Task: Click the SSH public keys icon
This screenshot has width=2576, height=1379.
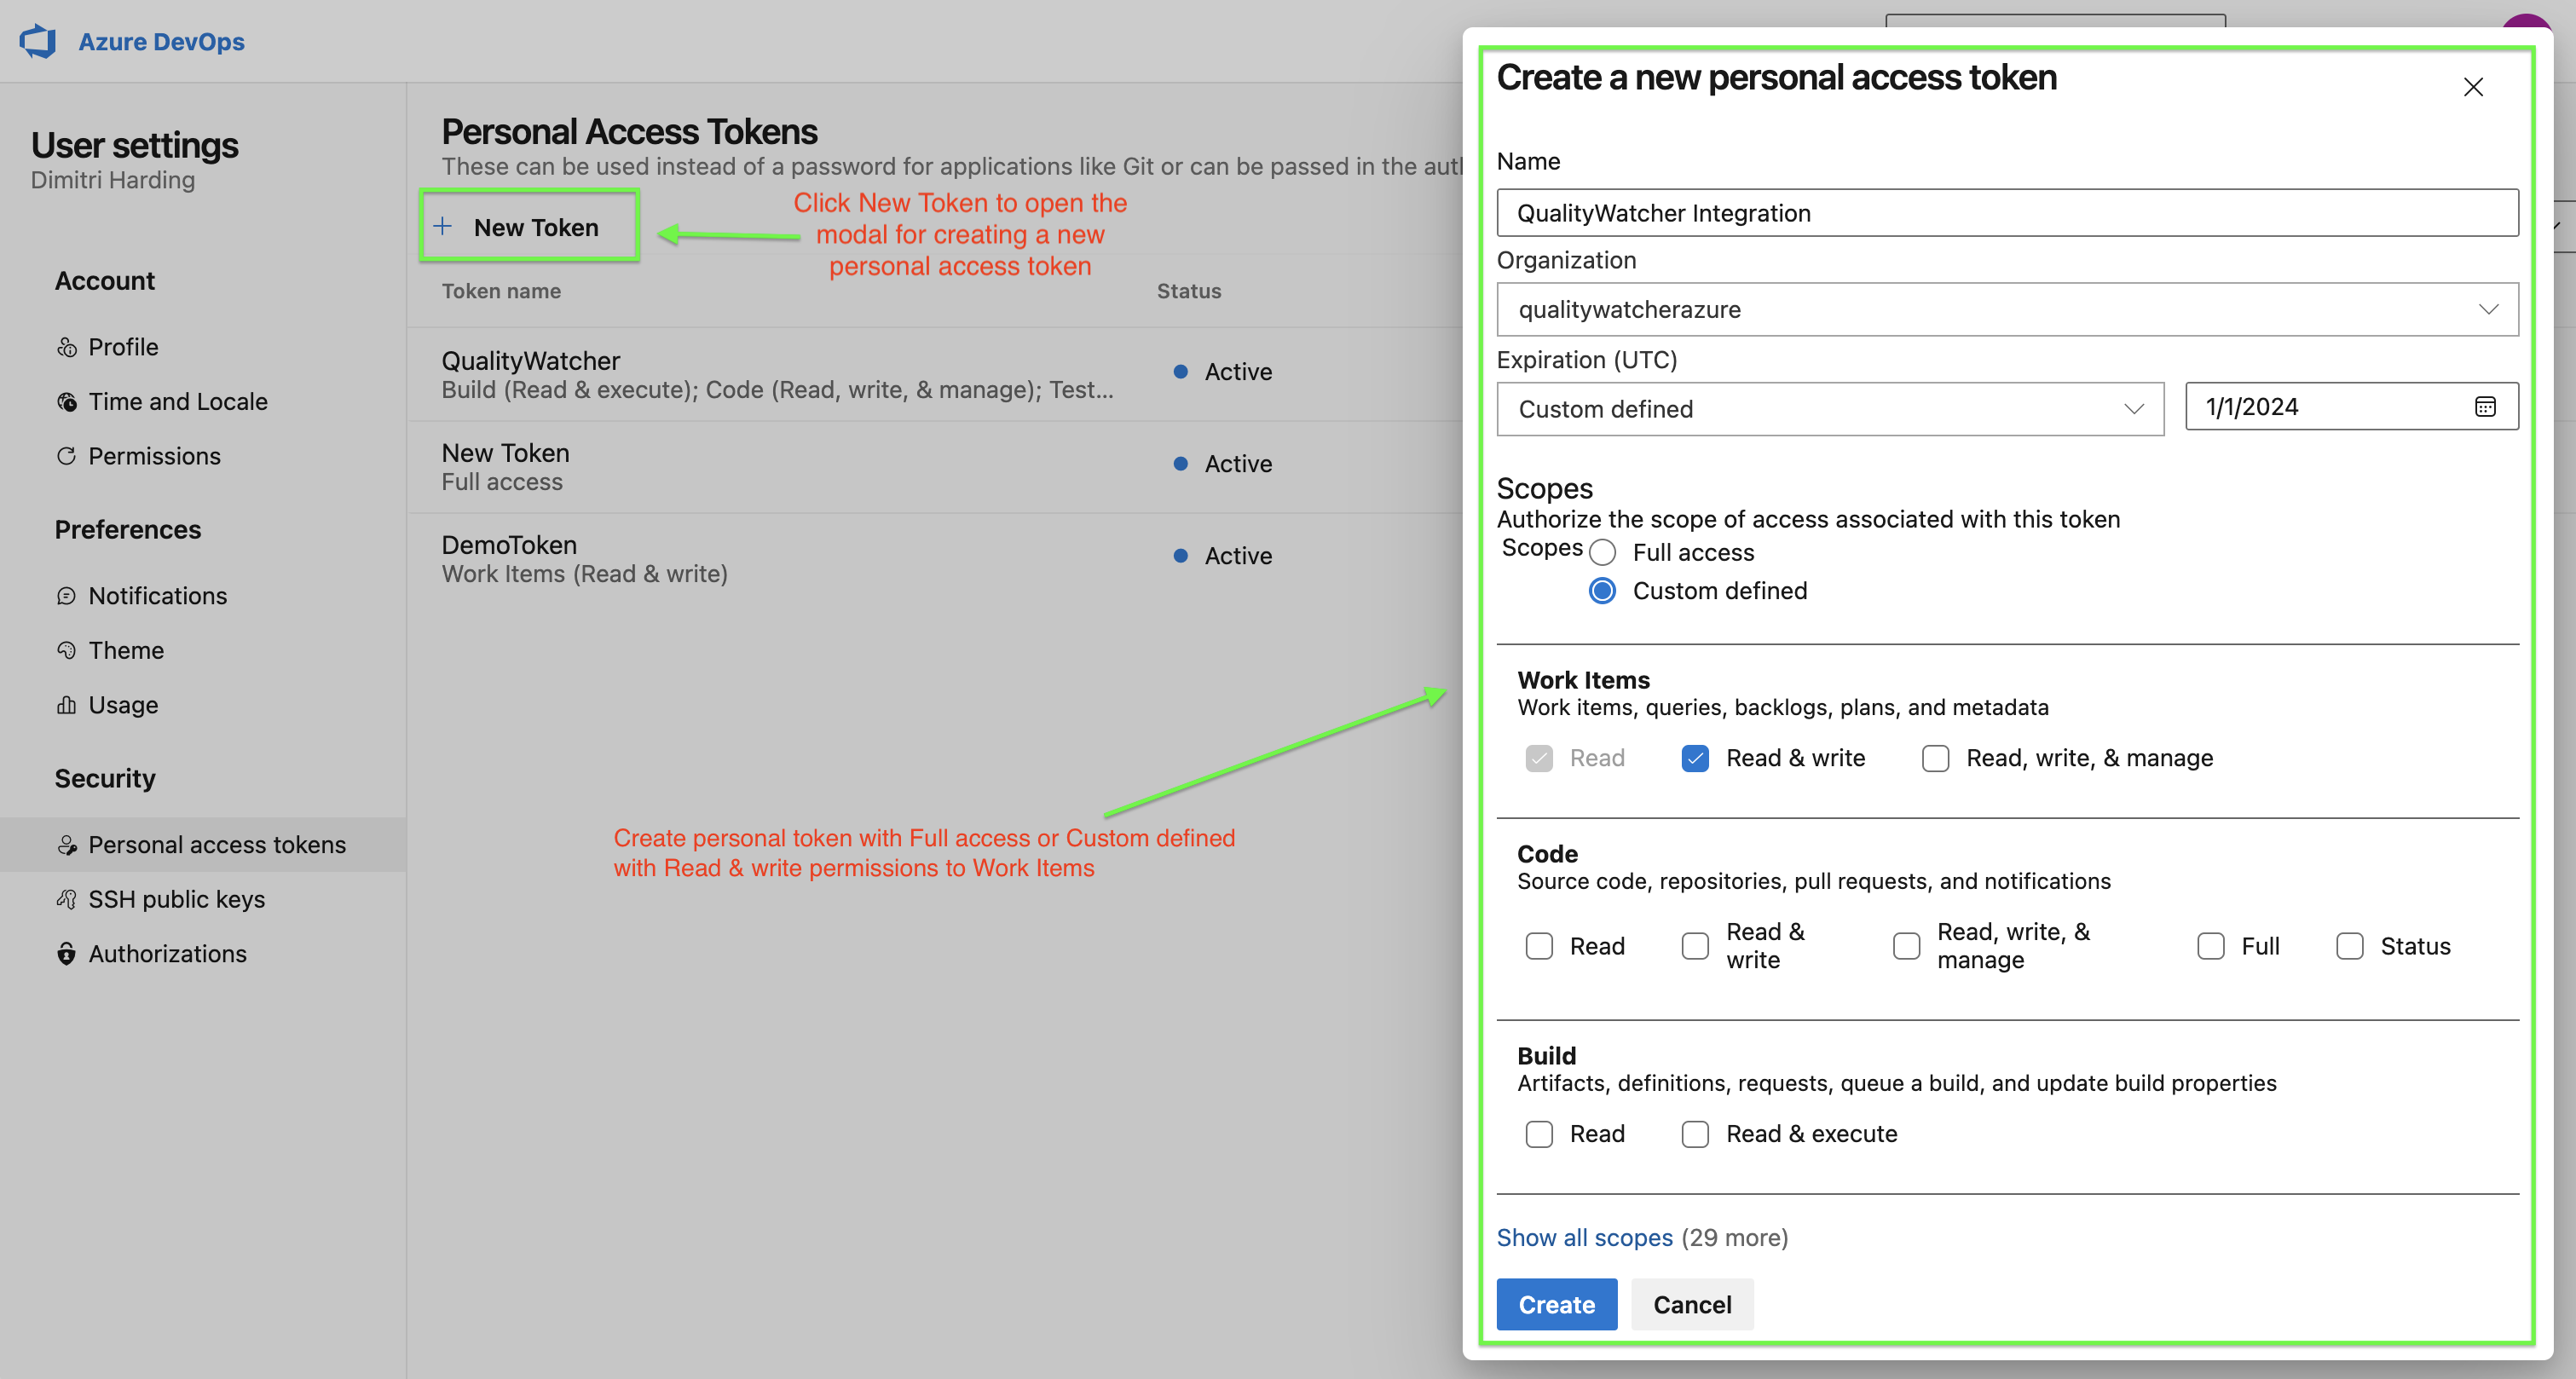Action: coord(67,899)
